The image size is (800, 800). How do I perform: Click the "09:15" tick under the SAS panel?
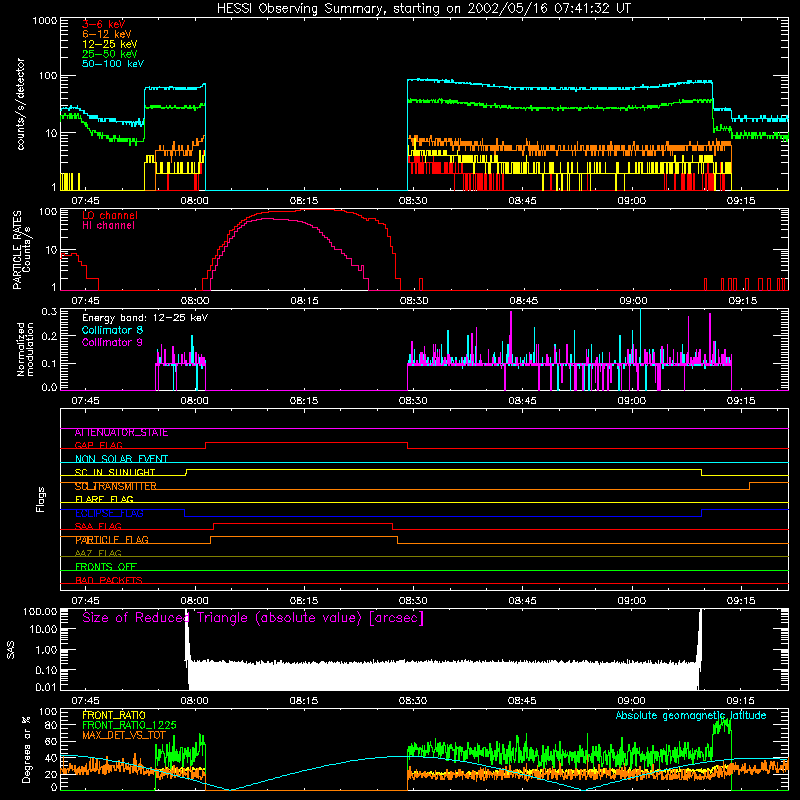point(741,701)
